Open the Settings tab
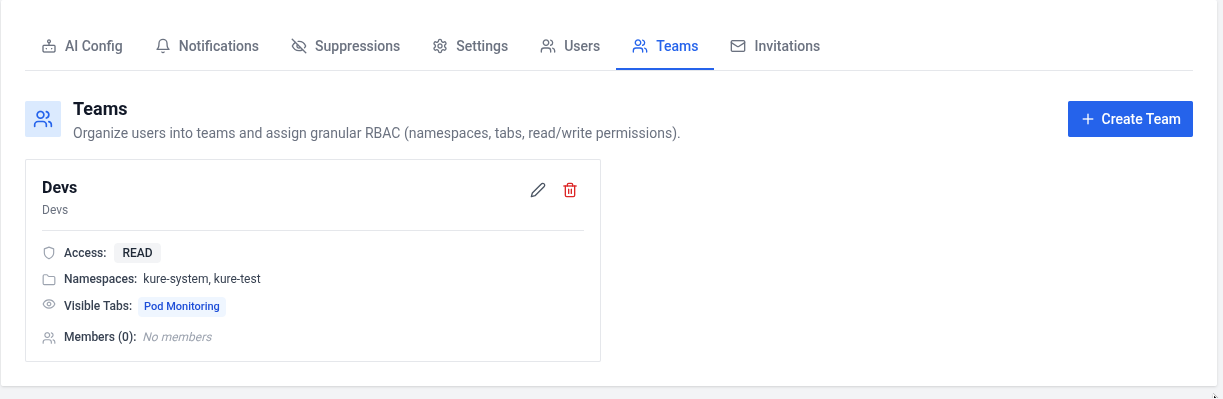 pyautogui.click(x=470, y=46)
